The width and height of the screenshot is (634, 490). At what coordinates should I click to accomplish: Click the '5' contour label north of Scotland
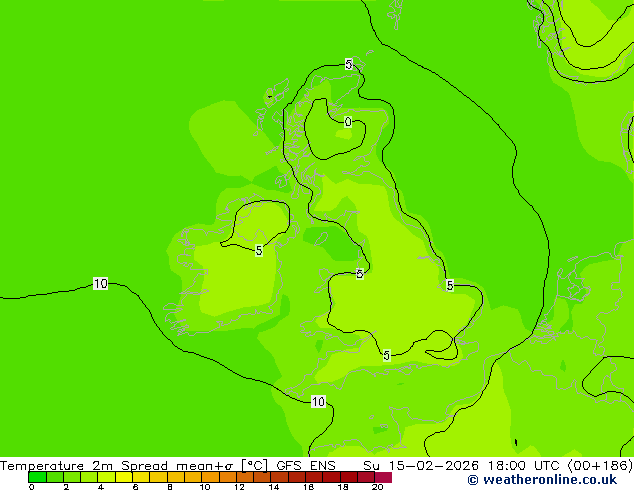coord(349,64)
